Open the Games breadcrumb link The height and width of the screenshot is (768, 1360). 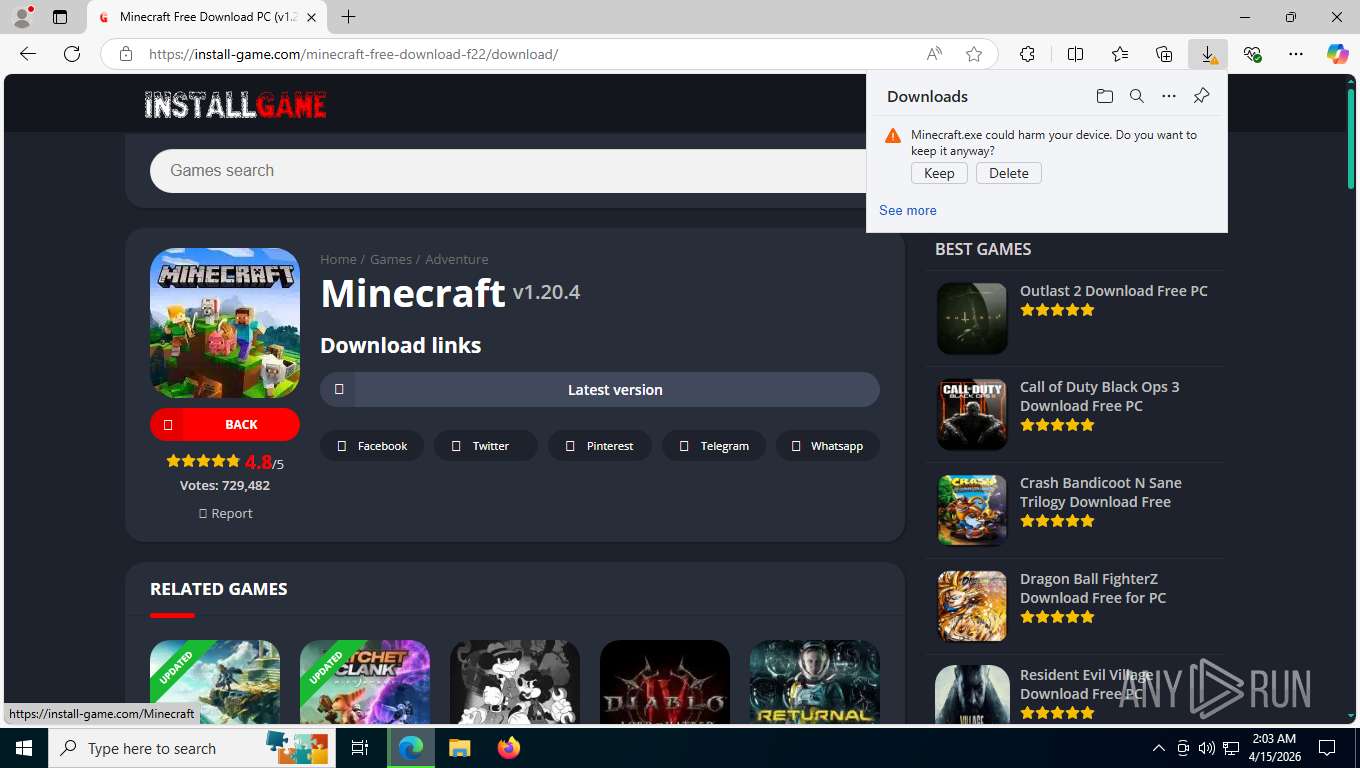click(391, 259)
